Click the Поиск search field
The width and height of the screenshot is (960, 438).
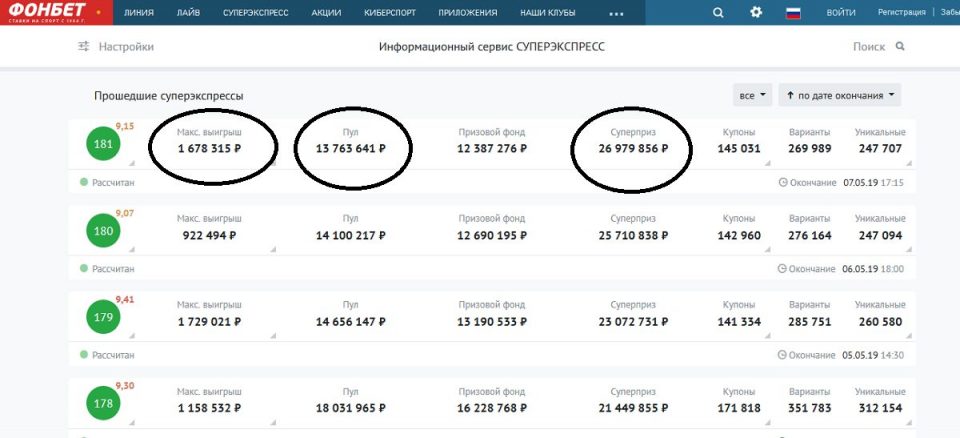tap(869, 47)
